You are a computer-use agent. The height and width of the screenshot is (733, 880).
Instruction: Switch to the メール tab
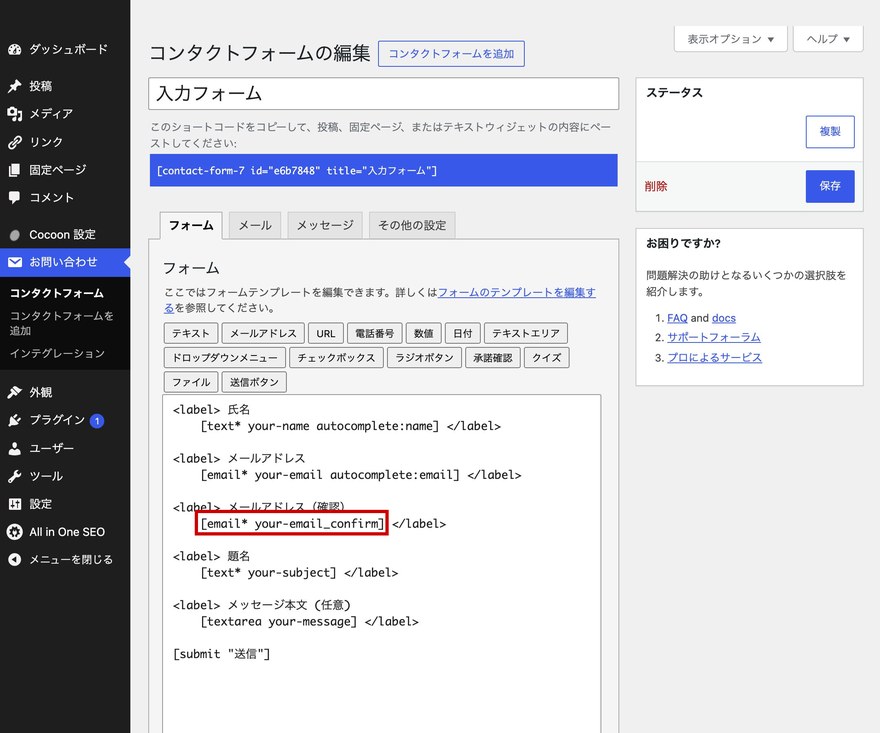coord(255,226)
